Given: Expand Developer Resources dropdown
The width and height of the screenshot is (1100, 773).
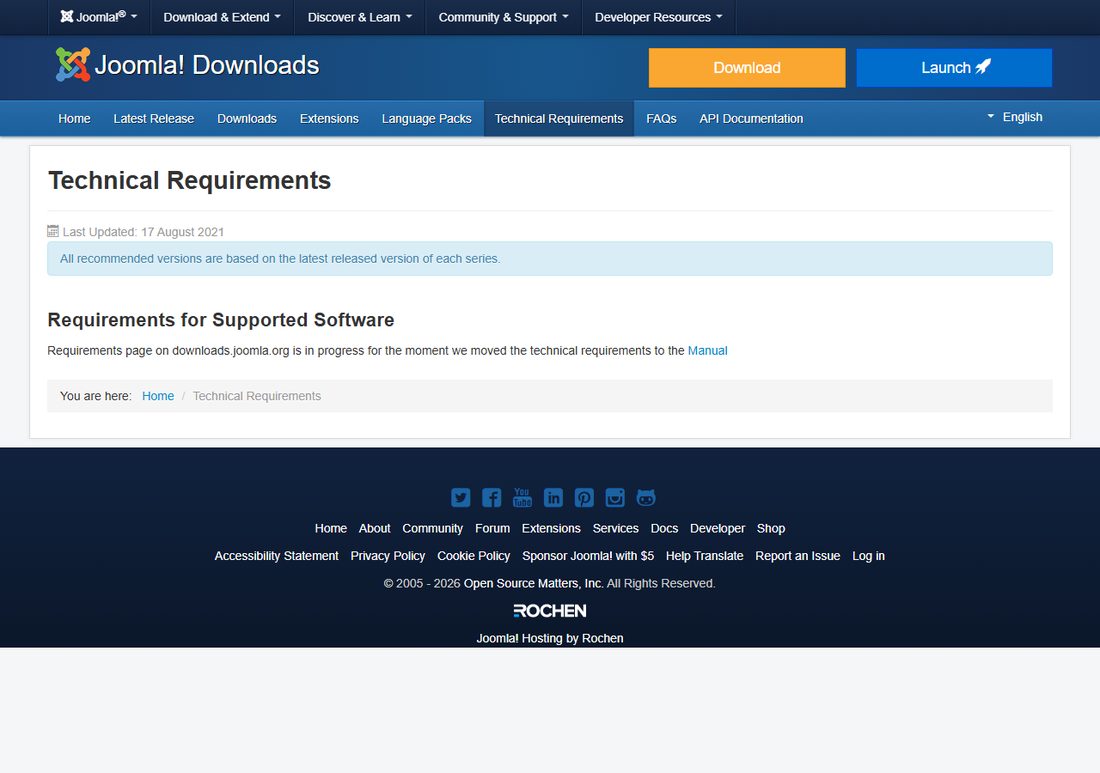Looking at the screenshot, I should pyautogui.click(x=659, y=17).
